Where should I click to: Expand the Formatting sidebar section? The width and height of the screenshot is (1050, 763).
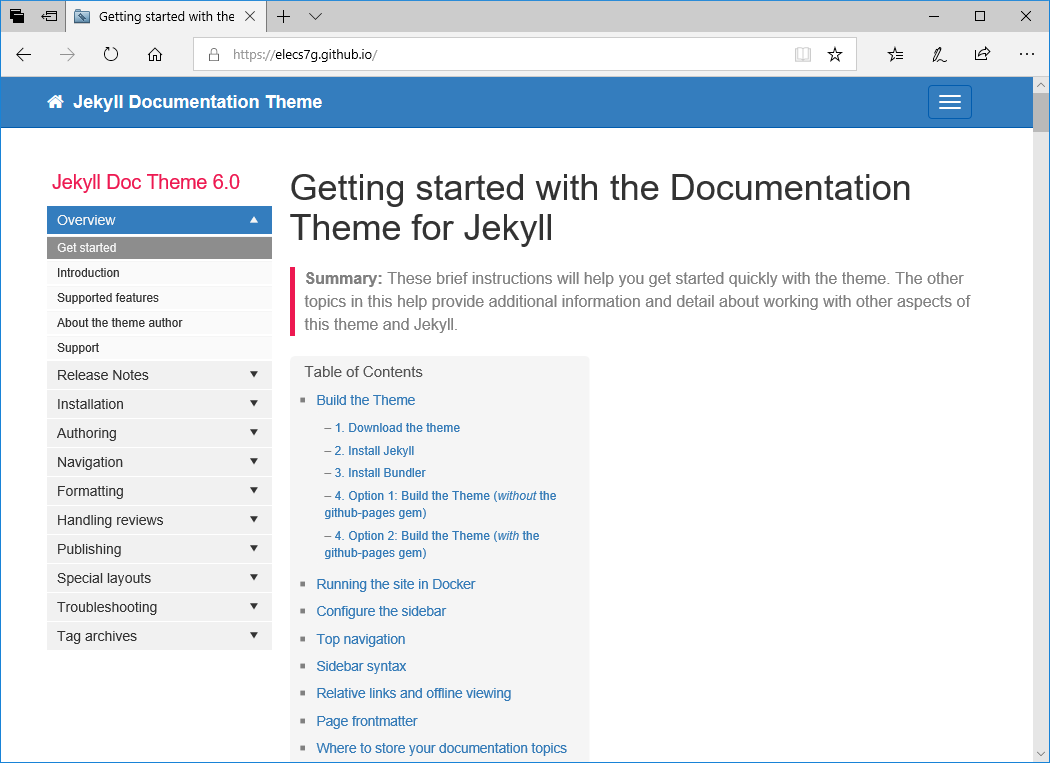[x=159, y=491]
